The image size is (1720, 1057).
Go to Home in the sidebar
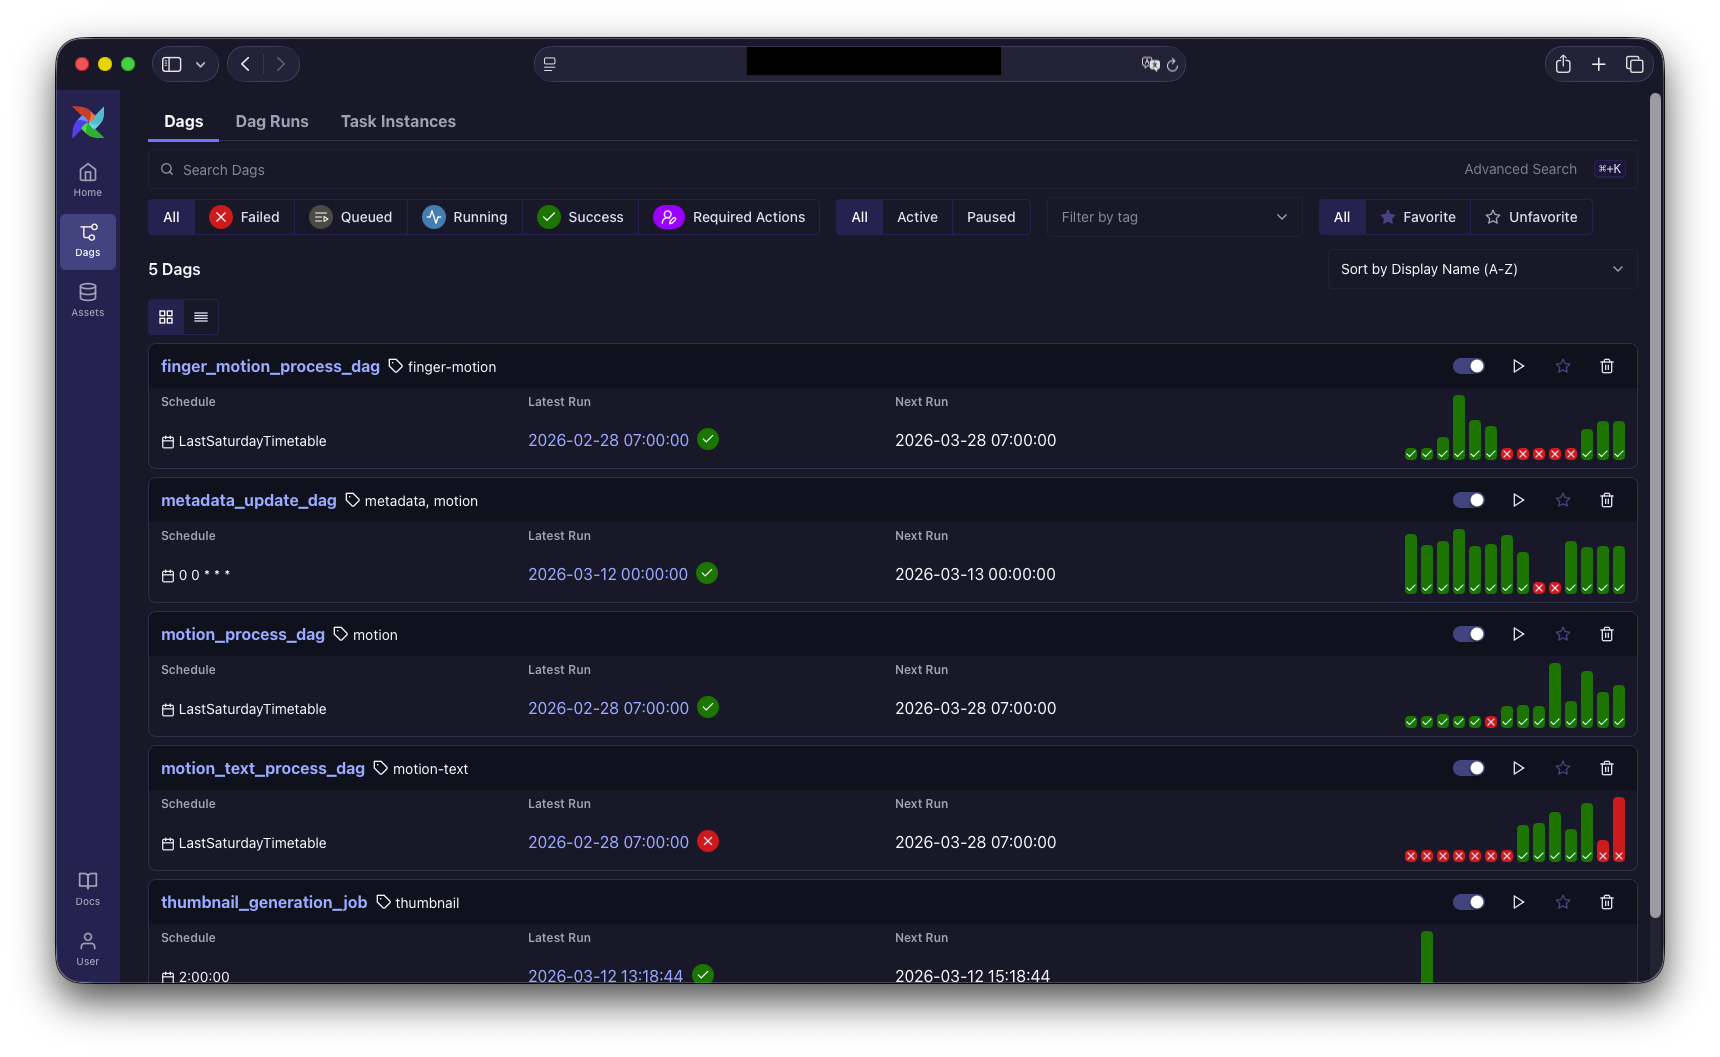click(88, 180)
